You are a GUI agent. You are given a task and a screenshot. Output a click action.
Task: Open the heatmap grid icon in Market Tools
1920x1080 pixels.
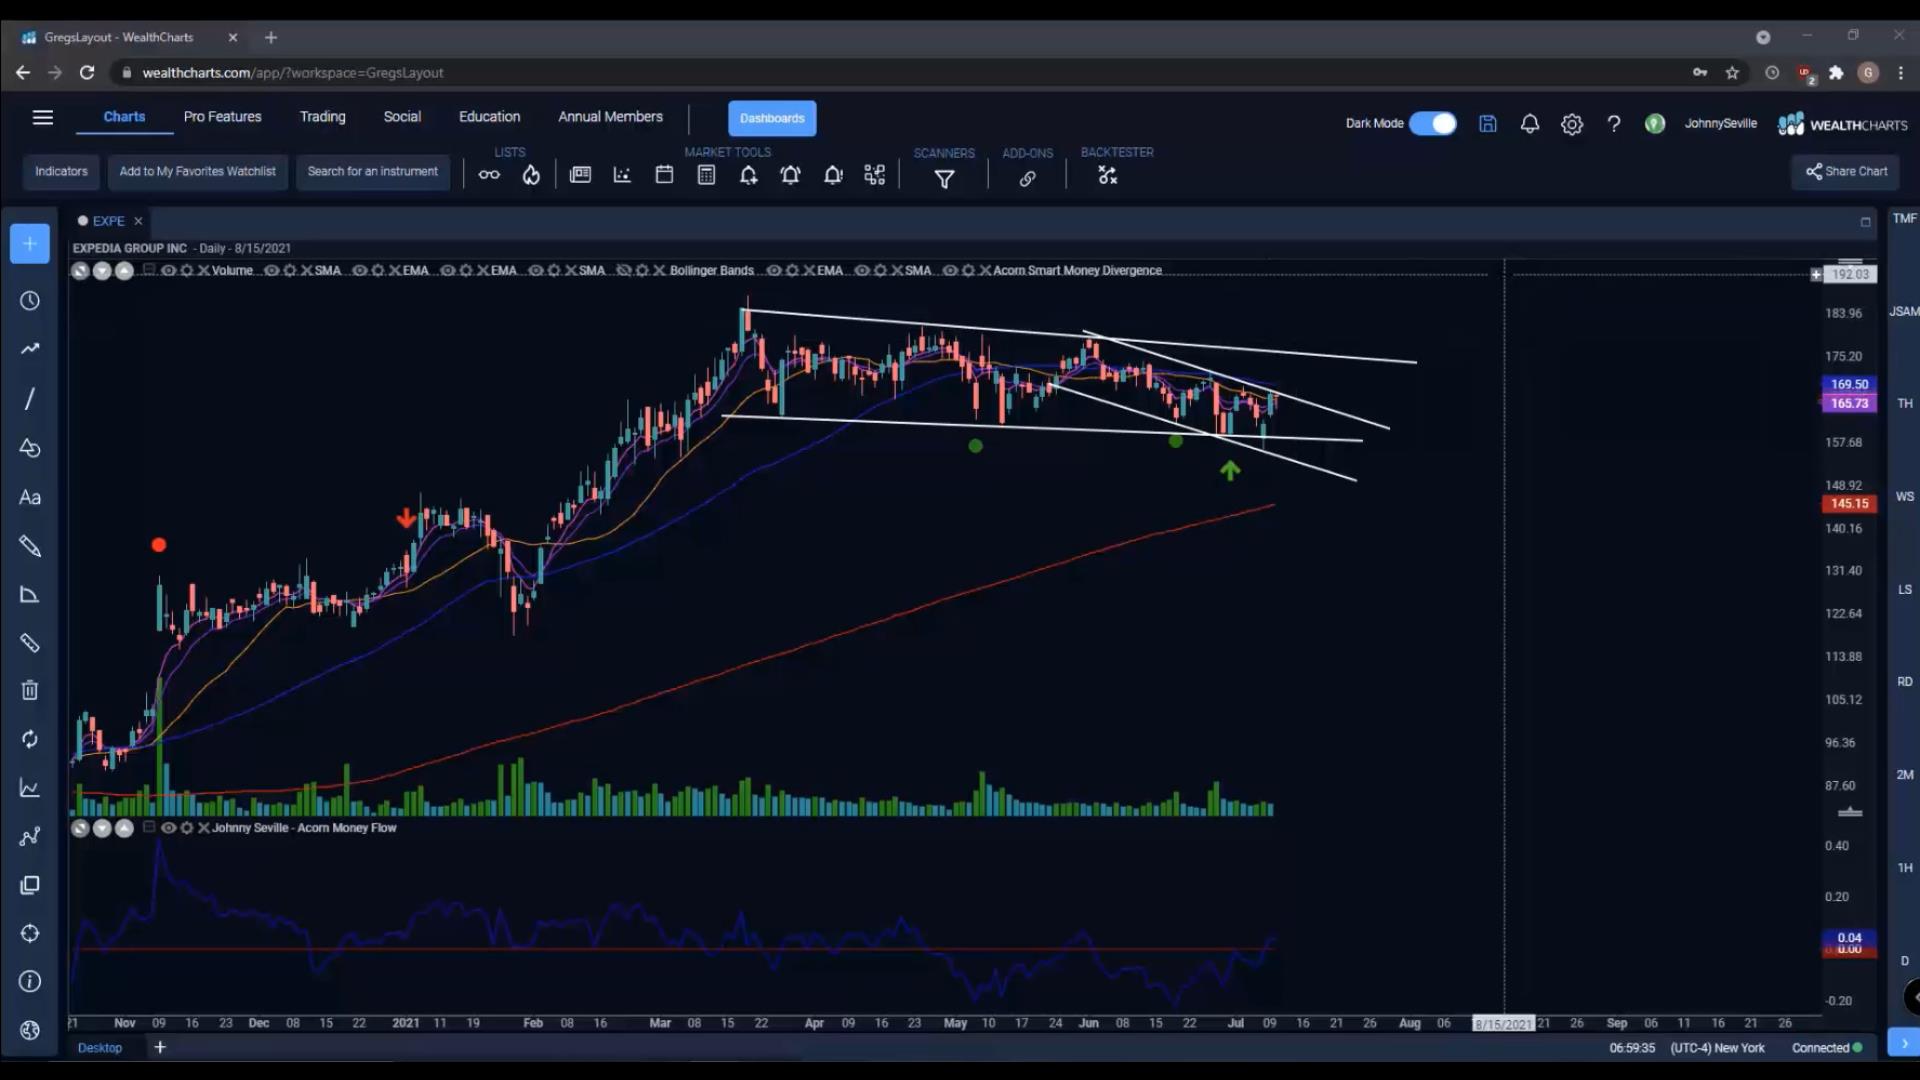[x=875, y=175]
